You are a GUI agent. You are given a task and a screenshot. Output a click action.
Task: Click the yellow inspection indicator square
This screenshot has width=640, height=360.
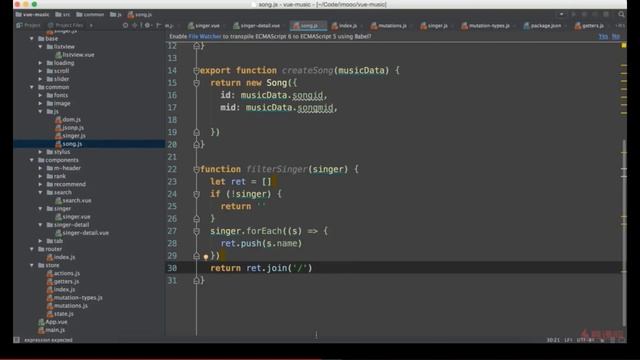tap(624, 45)
